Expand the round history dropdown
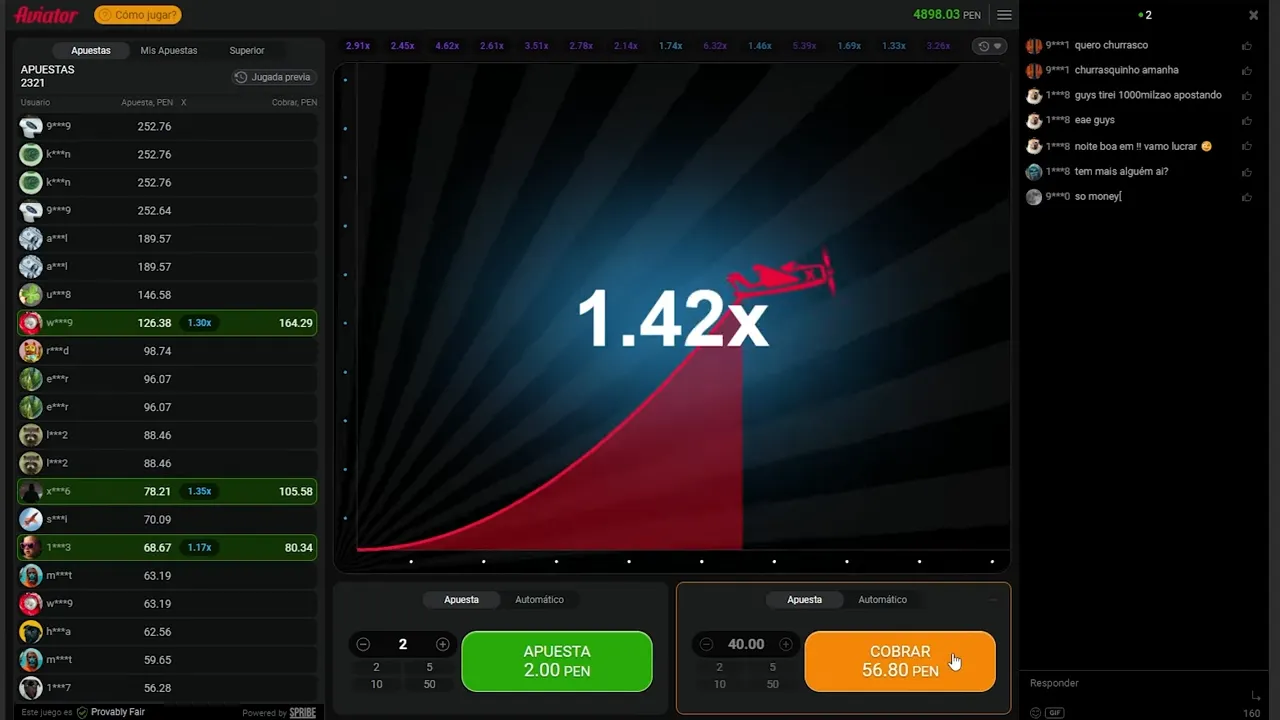Screen dimensions: 1280x720 click(x=989, y=46)
